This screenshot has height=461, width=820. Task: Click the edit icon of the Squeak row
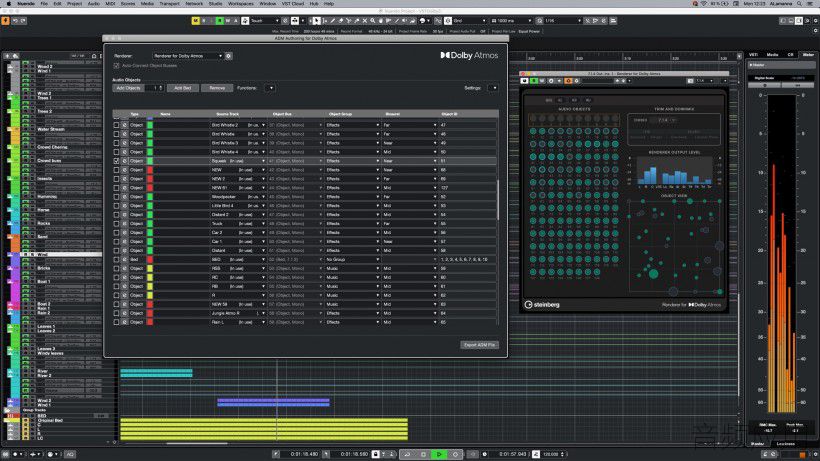[x=124, y=161]
